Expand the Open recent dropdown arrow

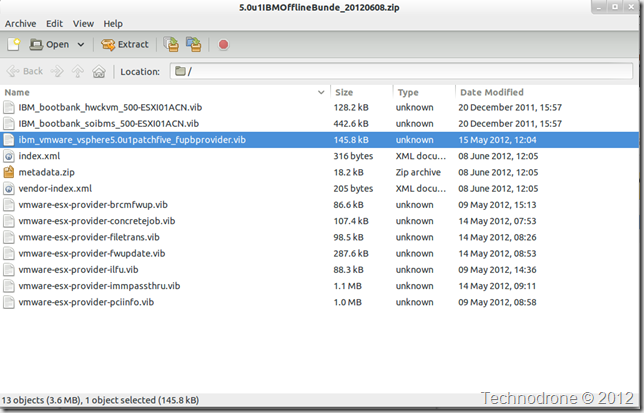[x=81, y=44]
